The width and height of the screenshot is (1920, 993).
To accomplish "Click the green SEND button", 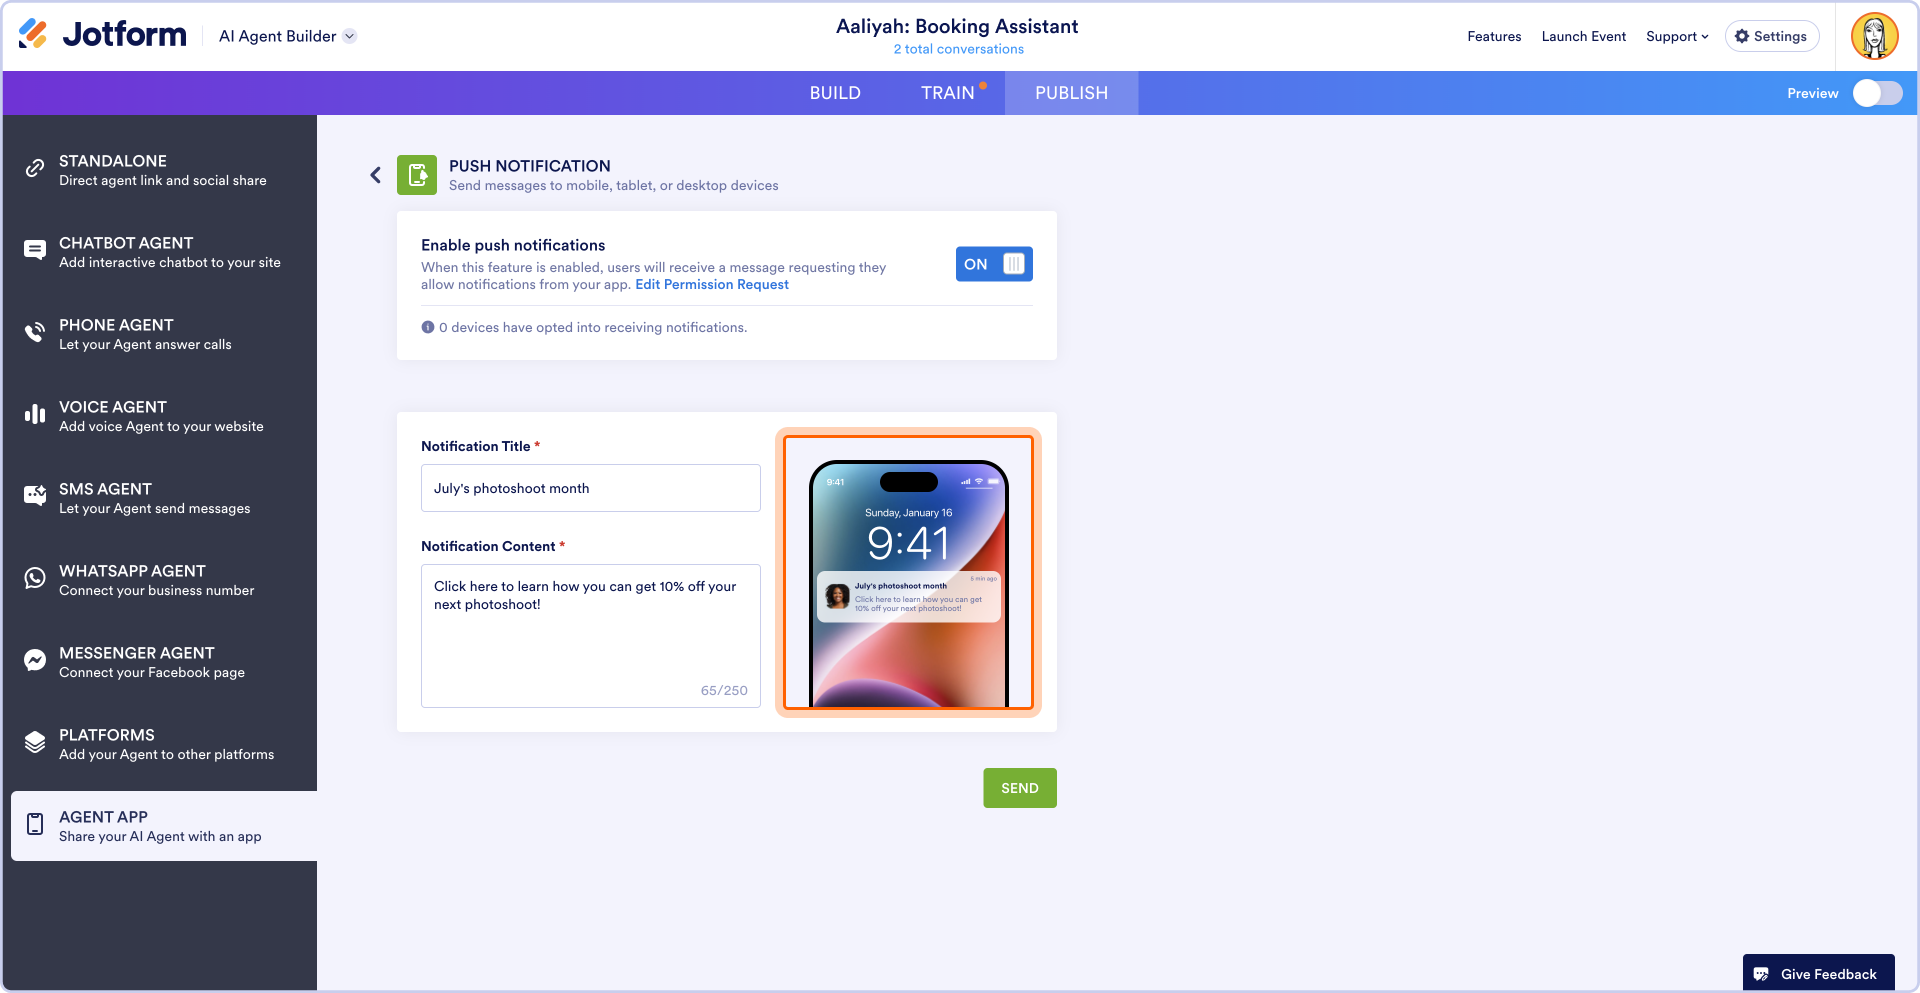I will point(1020,788).
